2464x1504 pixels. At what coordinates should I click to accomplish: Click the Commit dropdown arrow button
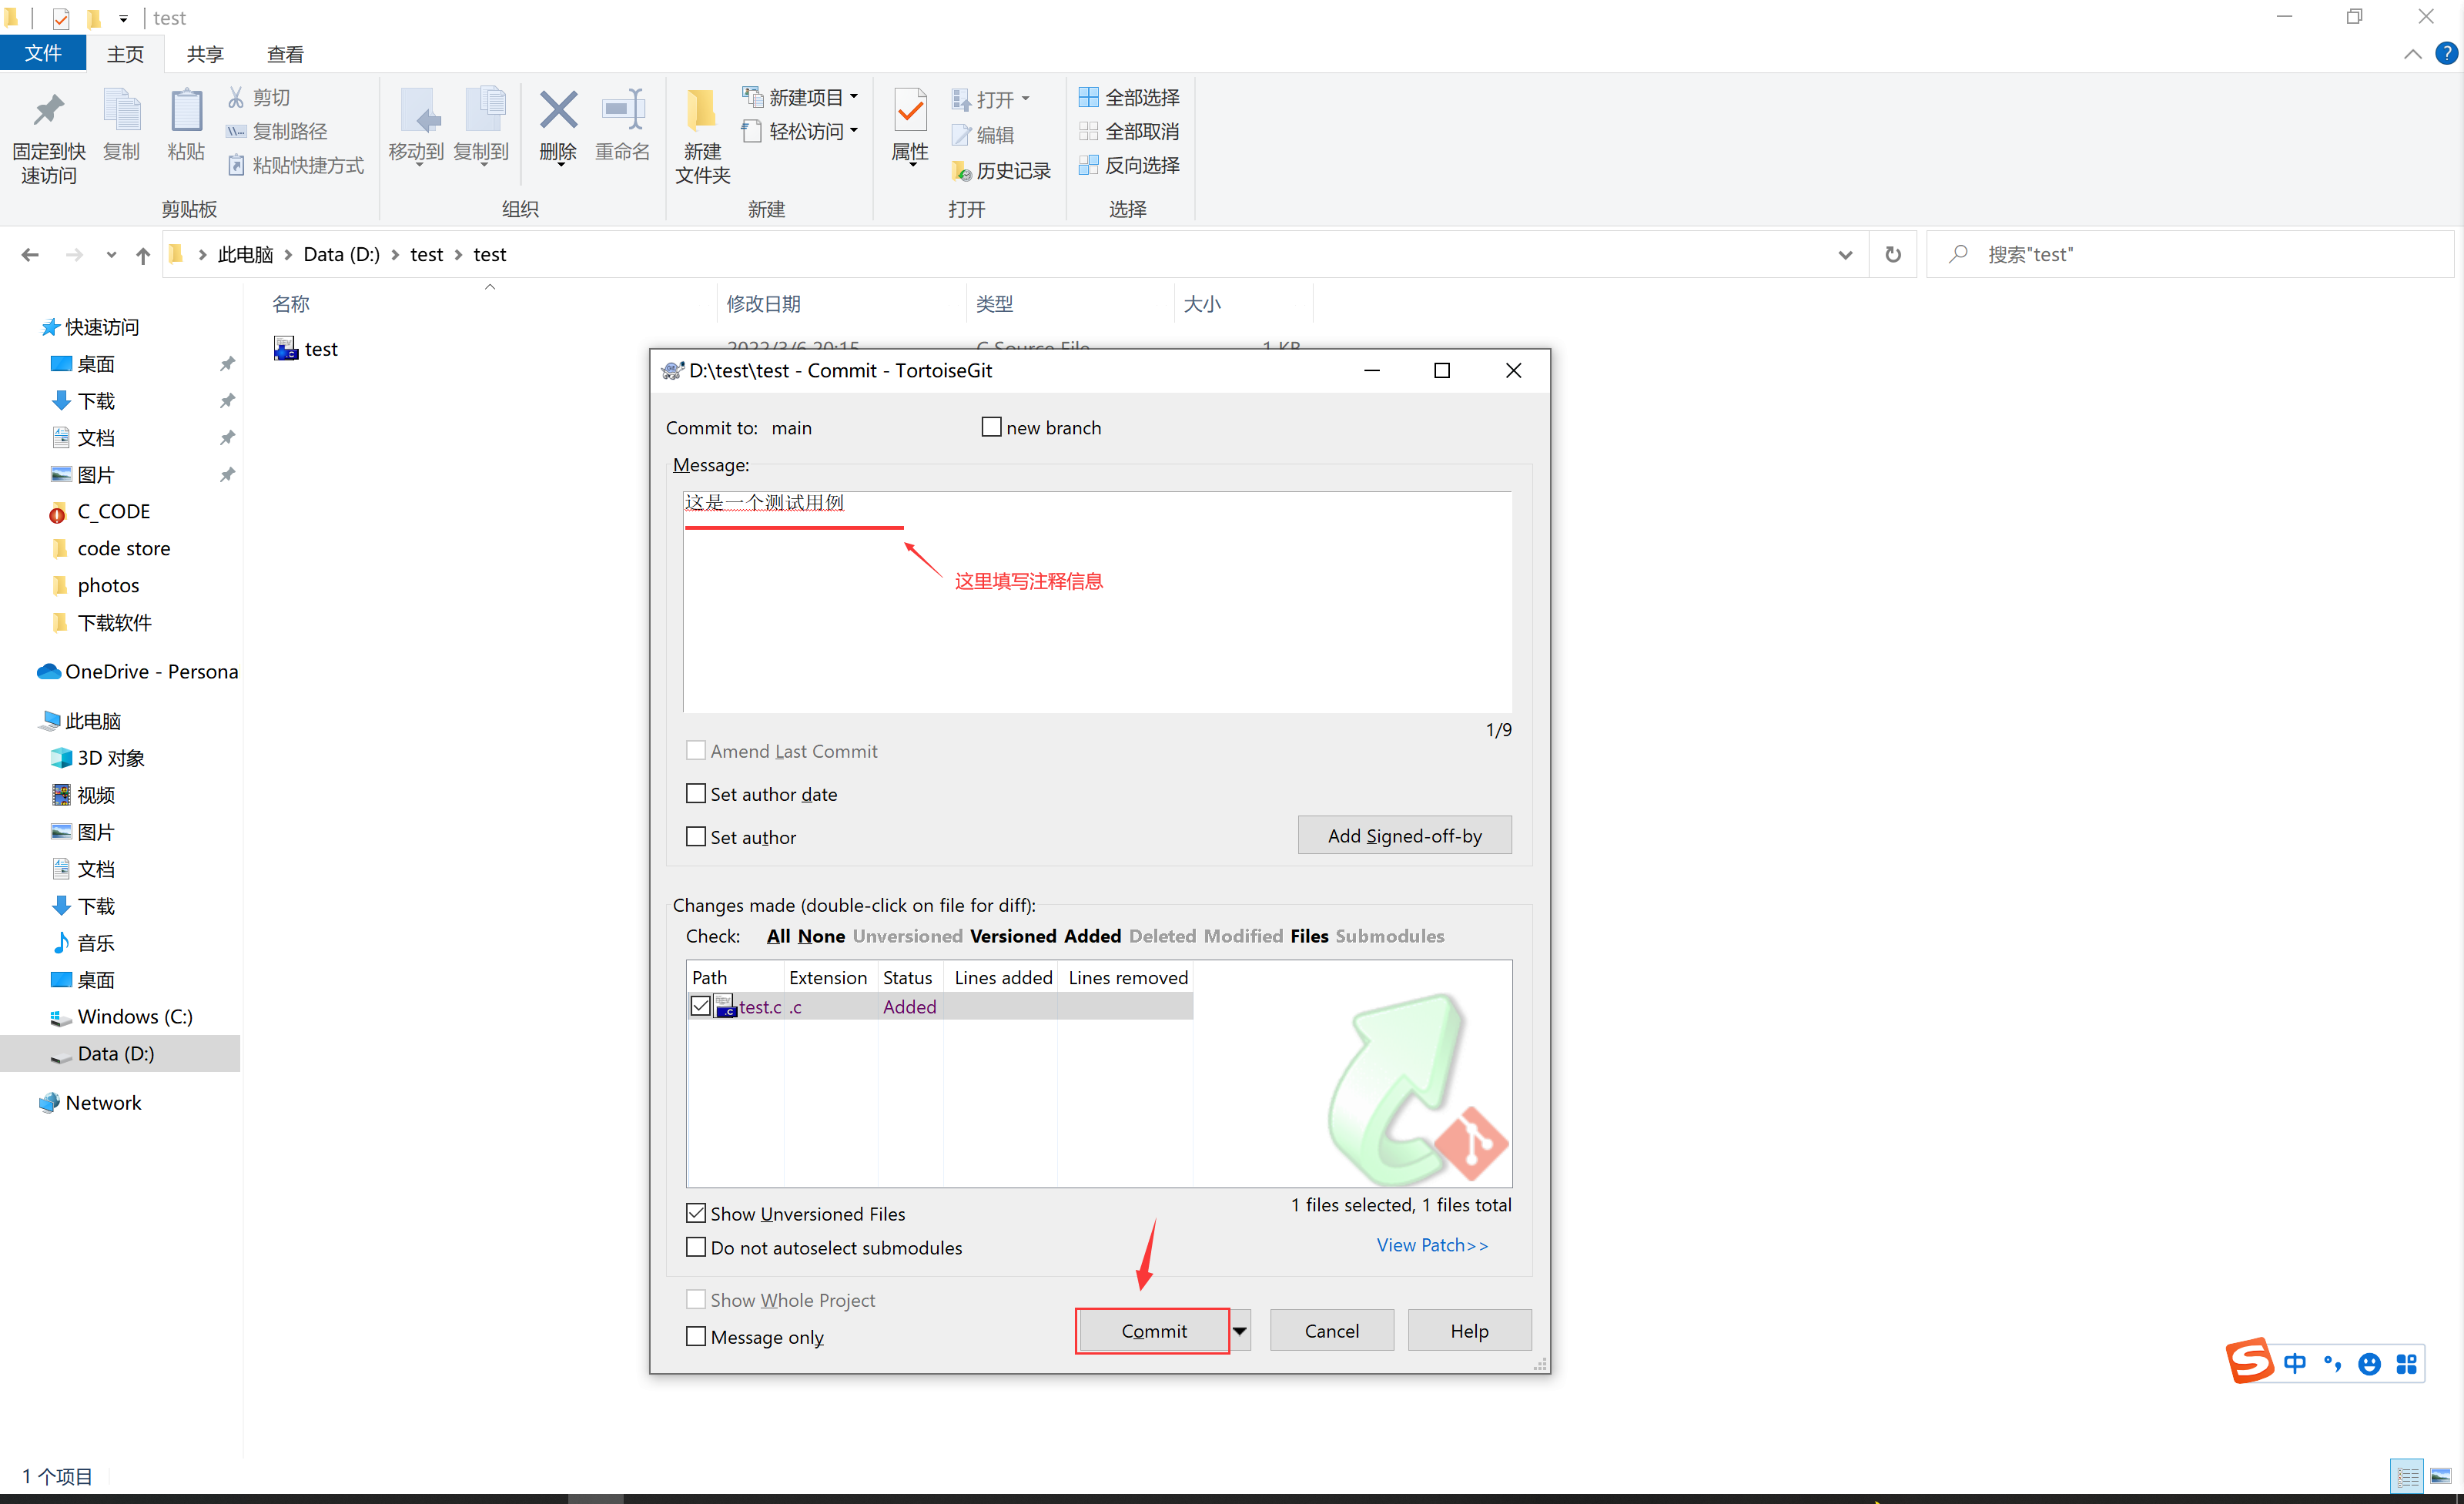click(1240, 1331)
